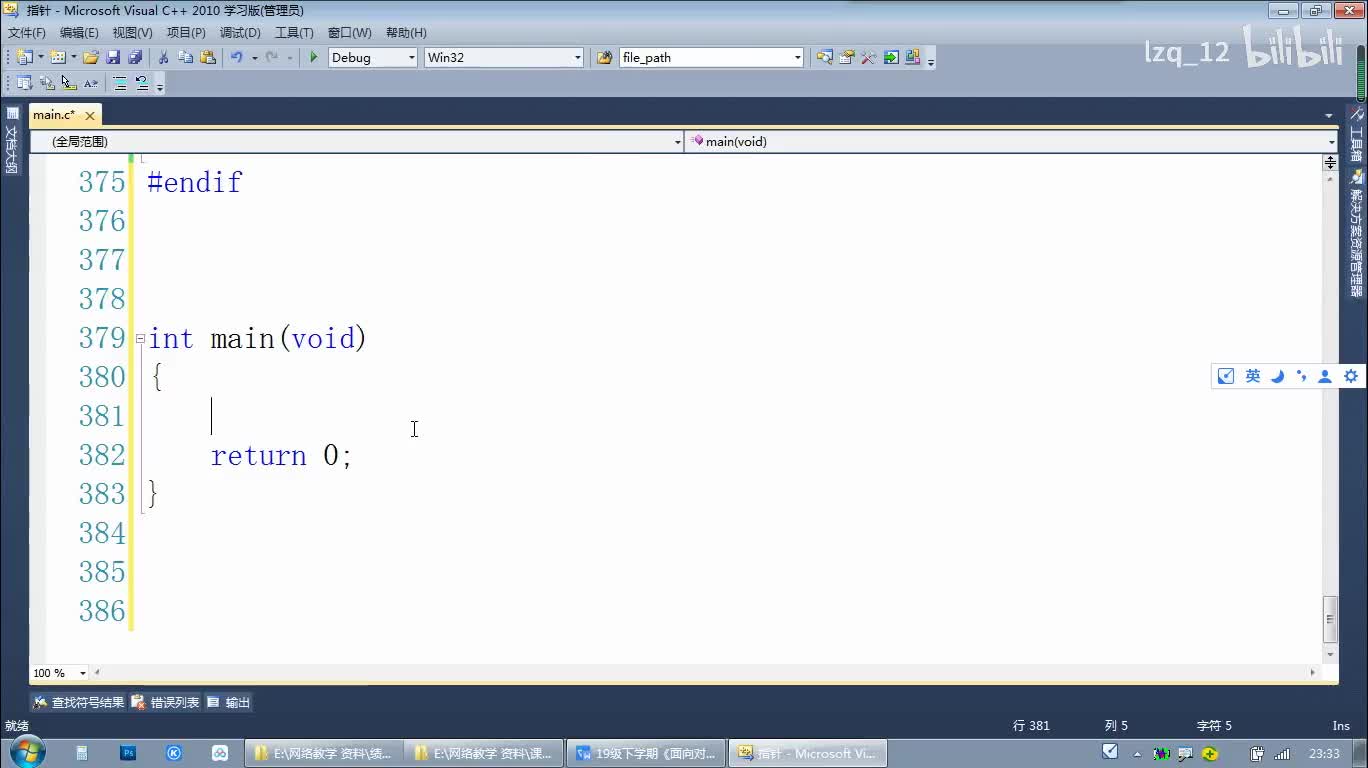Open the 调试(D) menu
This screenshot has width=1368, height=768.
pyautogui.click(x=240, y=33)
